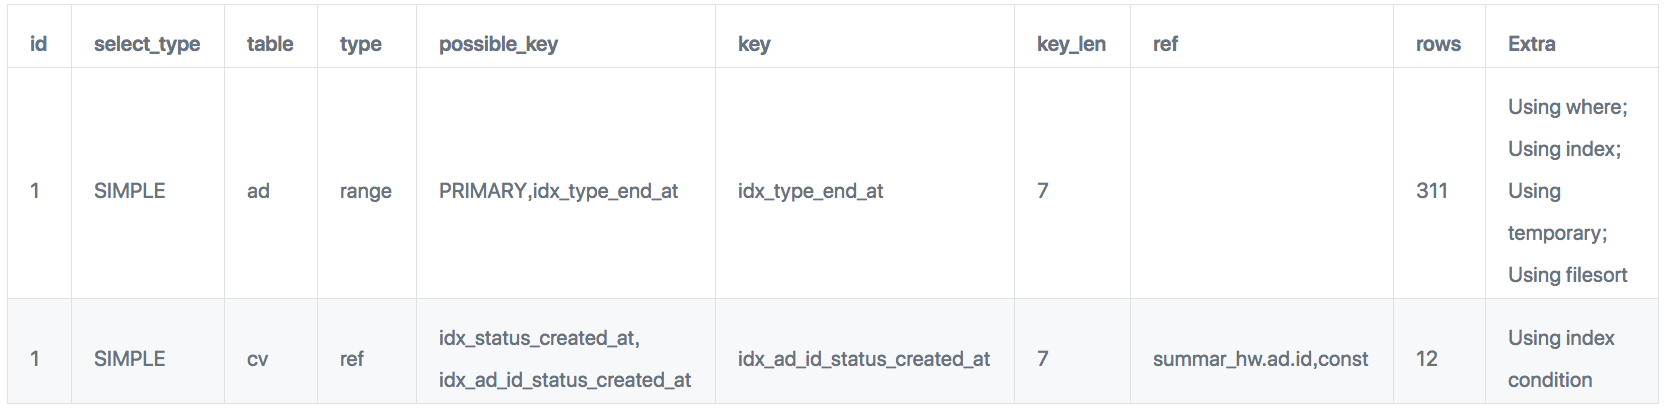The width and height of the screenshot is (1664, 409).
Task: Click the "idx_type_end_at" key cell
Action: 810,191
